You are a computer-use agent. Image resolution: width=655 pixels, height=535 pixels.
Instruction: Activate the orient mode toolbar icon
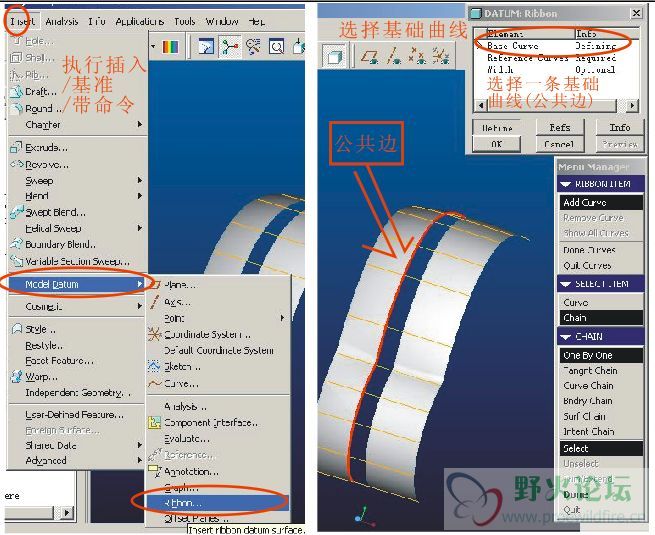254,47
